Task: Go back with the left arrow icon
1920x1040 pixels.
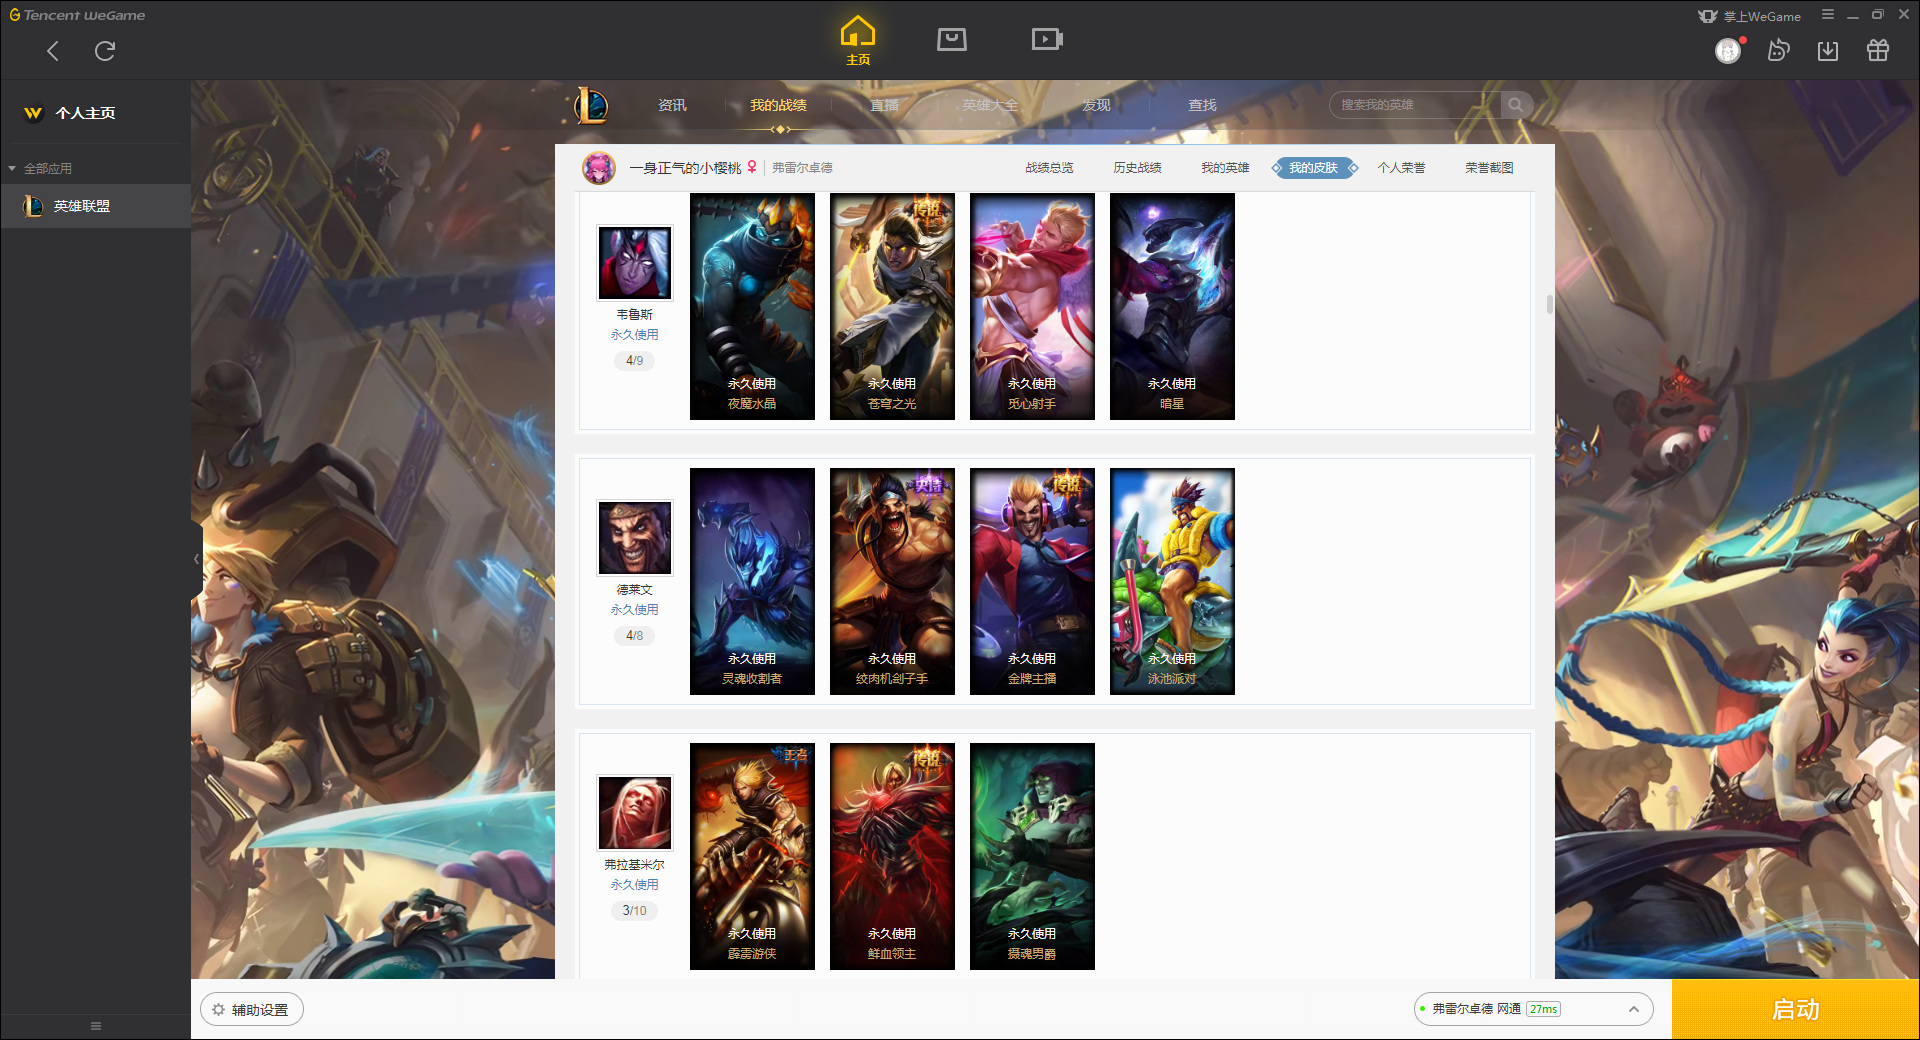Action: pos(53,51)
